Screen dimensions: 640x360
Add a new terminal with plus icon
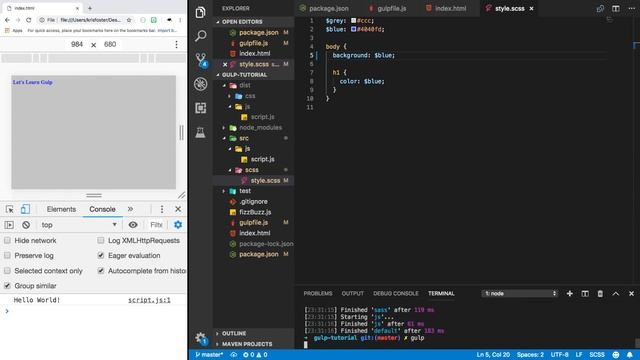(569, 293)
